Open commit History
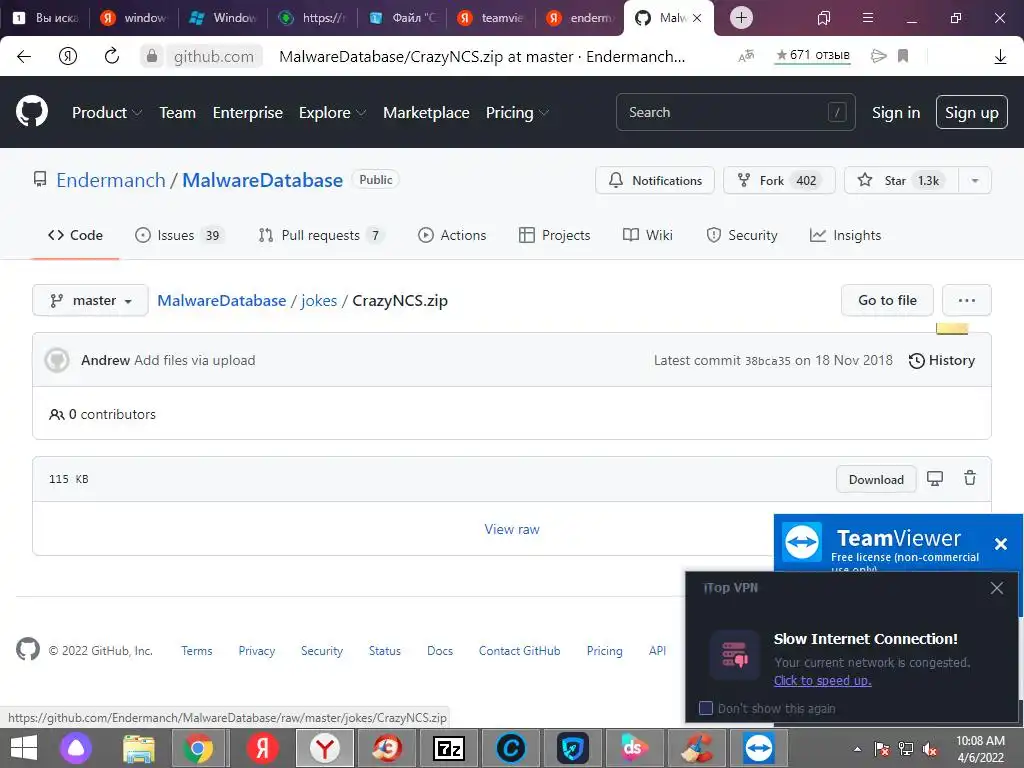 pos(942,360)
